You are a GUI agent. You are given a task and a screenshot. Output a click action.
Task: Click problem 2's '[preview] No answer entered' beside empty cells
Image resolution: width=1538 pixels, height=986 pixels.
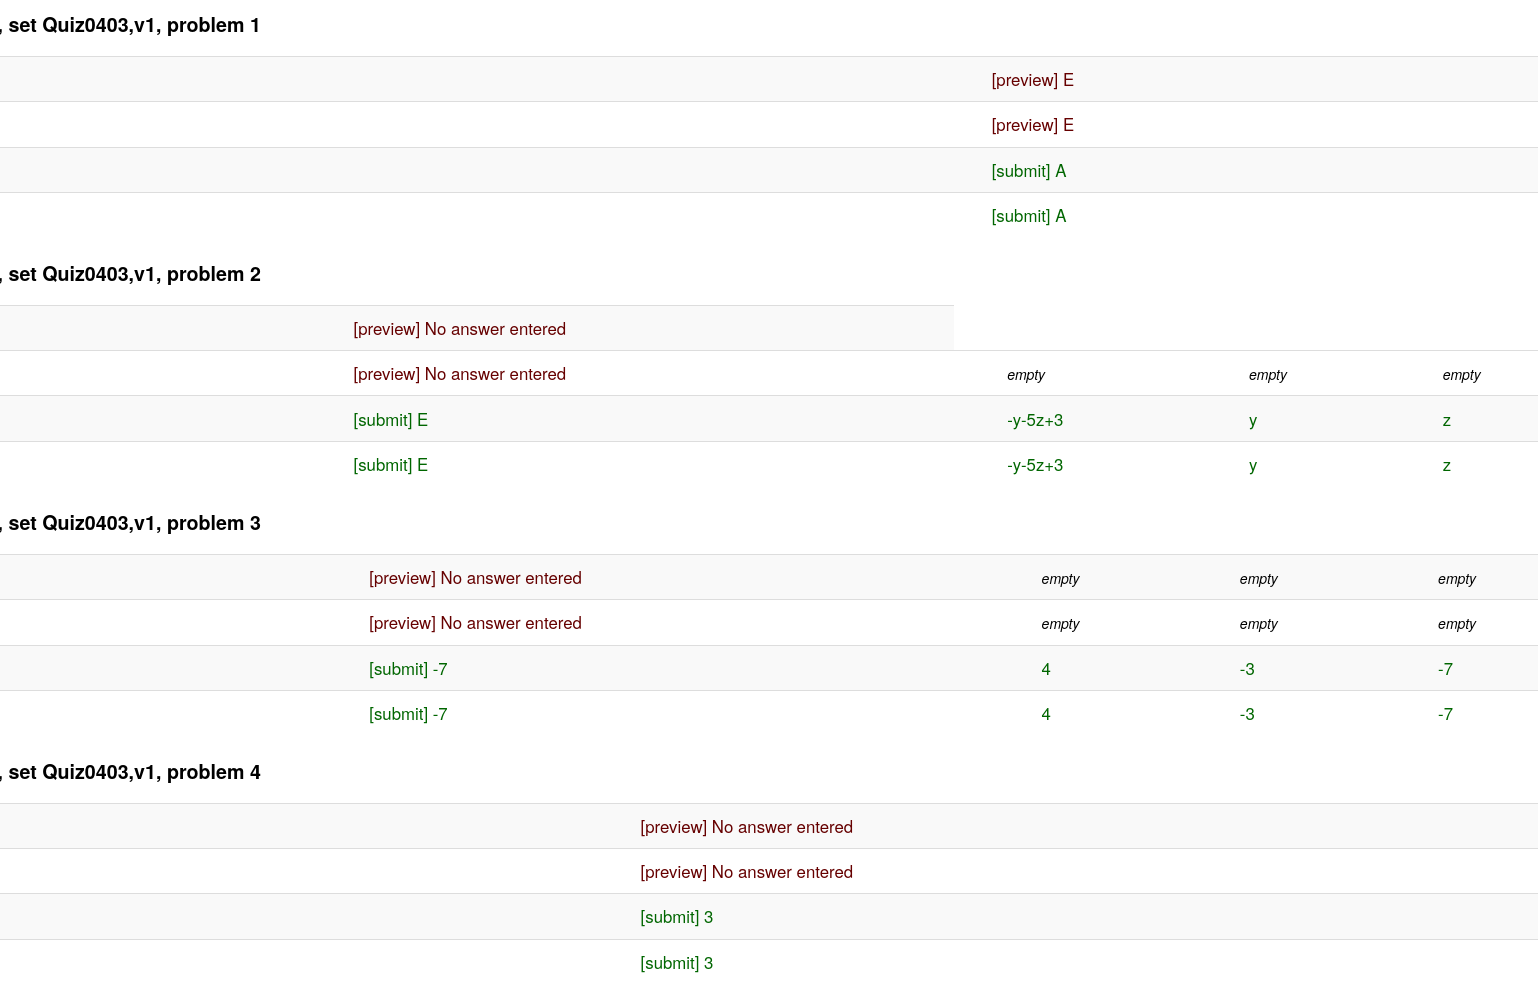click(x=459, y=374)
